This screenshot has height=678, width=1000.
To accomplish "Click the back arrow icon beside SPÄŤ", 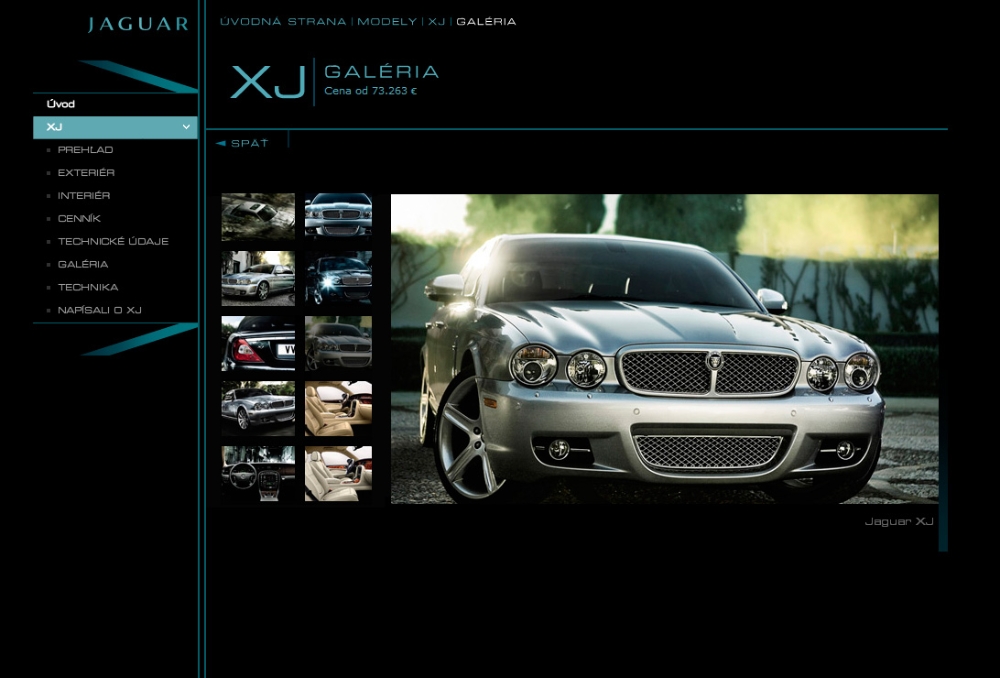I will (221, 144).
